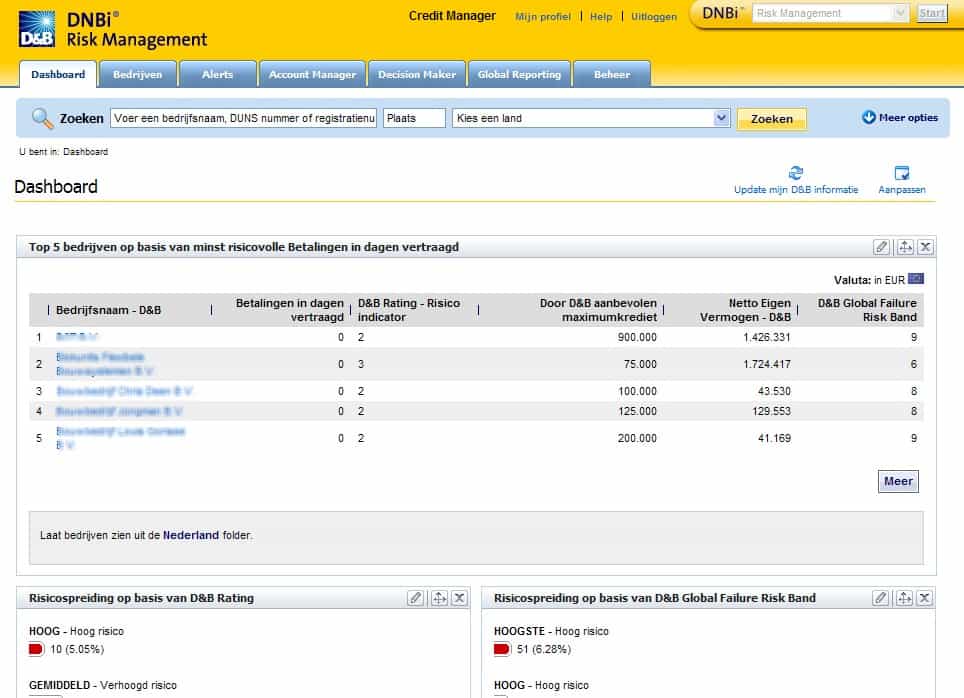Image resolution: width=964 pixels, height=698 pixels.
Task: Edit the Top 5 bedrijven panel
Action: pos(882,247)
